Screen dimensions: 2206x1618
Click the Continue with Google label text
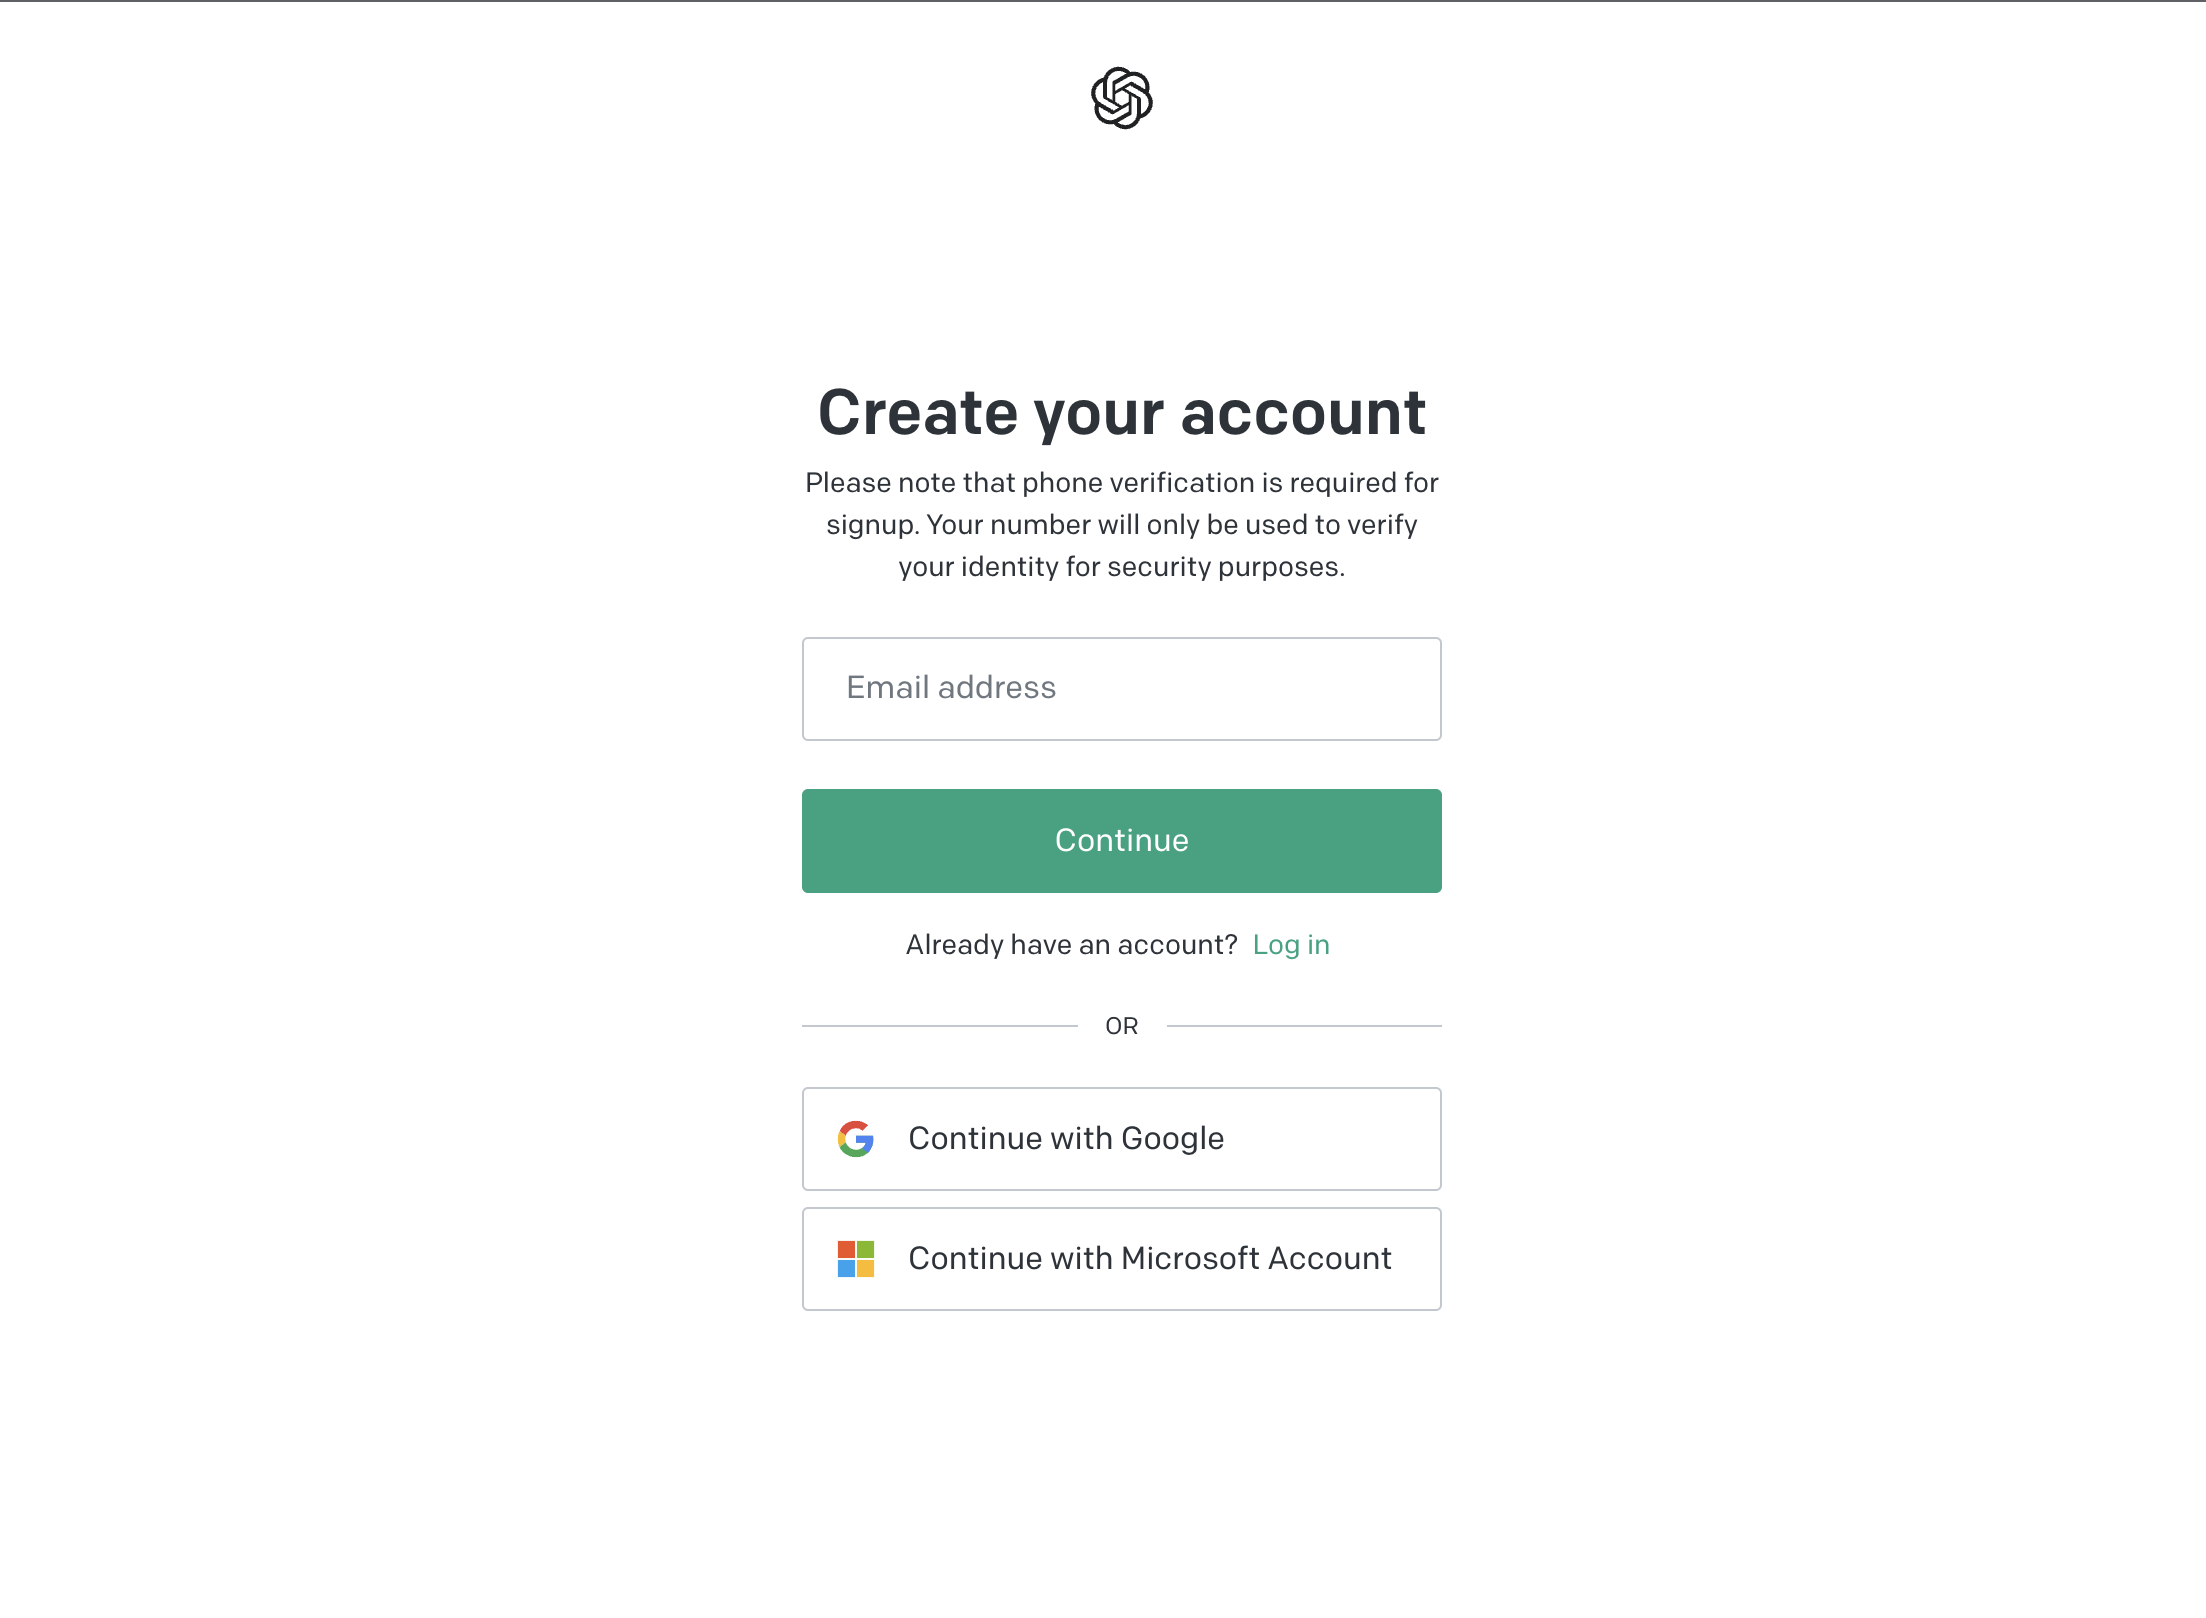click(x=1065, y=1139)
